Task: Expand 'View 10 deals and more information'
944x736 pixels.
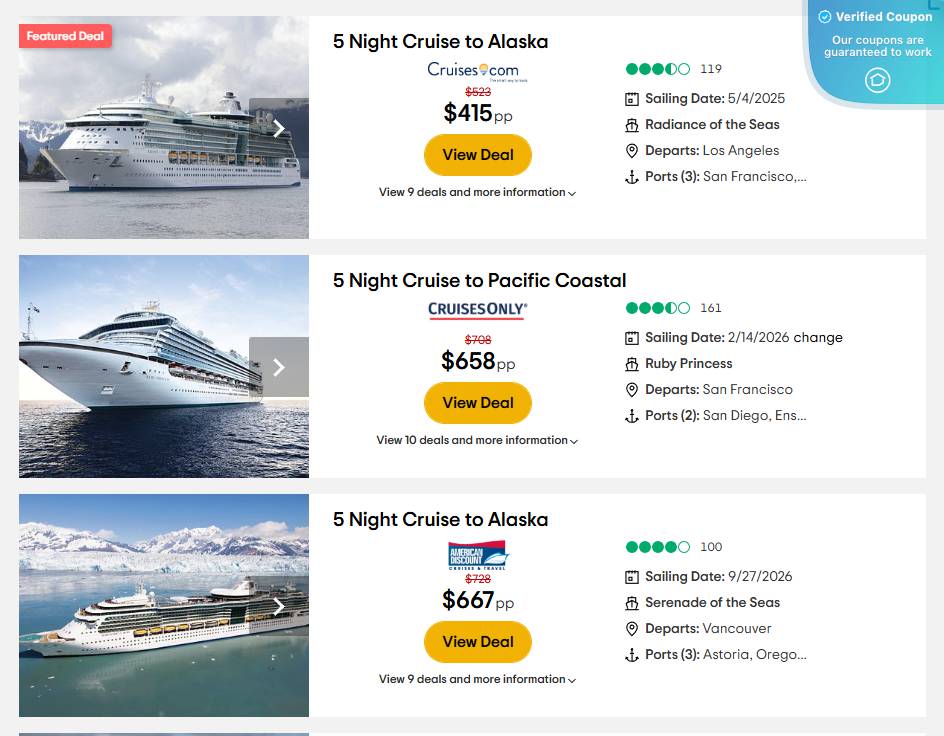Action: point(477,440)
